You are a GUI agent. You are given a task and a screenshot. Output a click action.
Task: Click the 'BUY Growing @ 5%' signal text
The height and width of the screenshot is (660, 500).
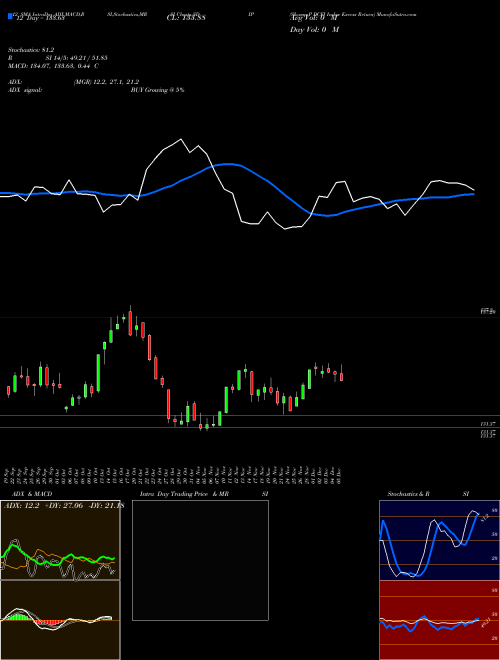(157, 90)
